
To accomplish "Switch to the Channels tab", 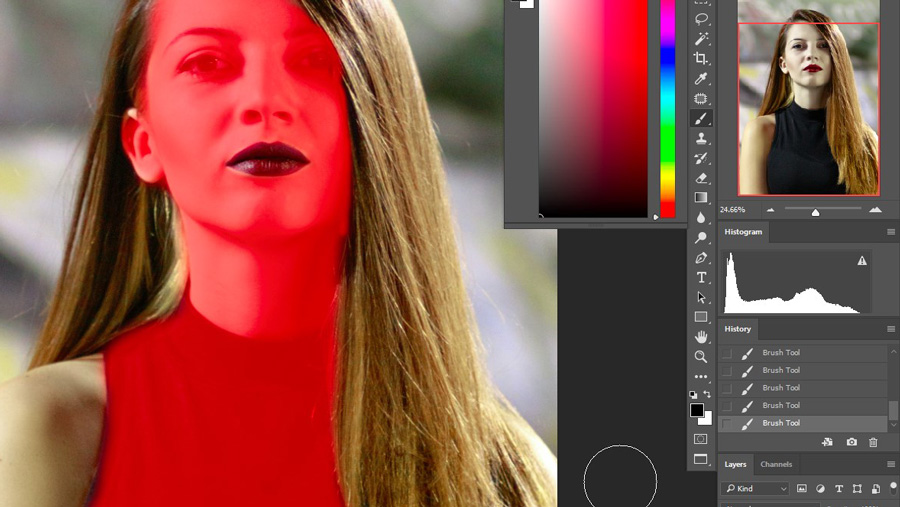I will pos(776,465).
